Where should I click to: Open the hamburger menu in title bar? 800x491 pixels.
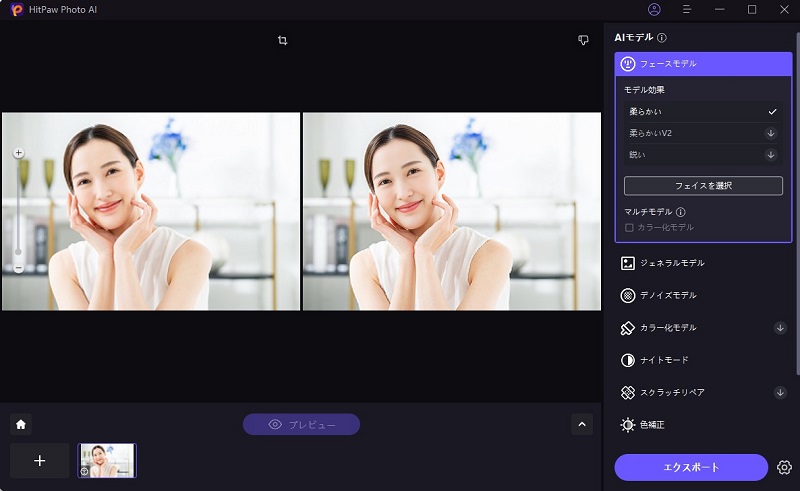click(686, 9)
